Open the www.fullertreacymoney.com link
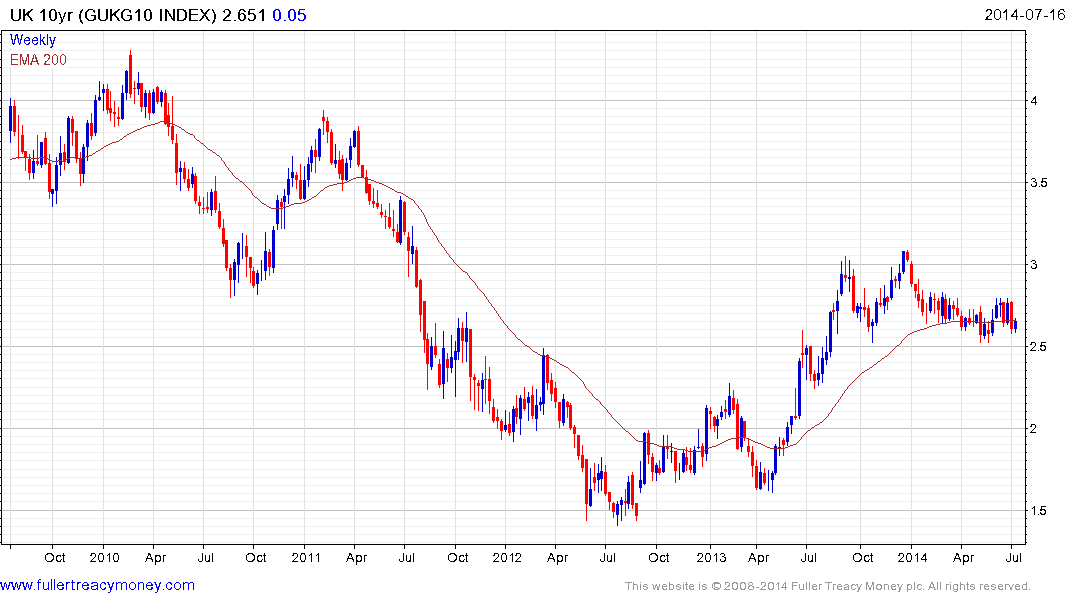Image resolution: width=1075 pixels, height=600 pixels. click(x=97, y=585)
